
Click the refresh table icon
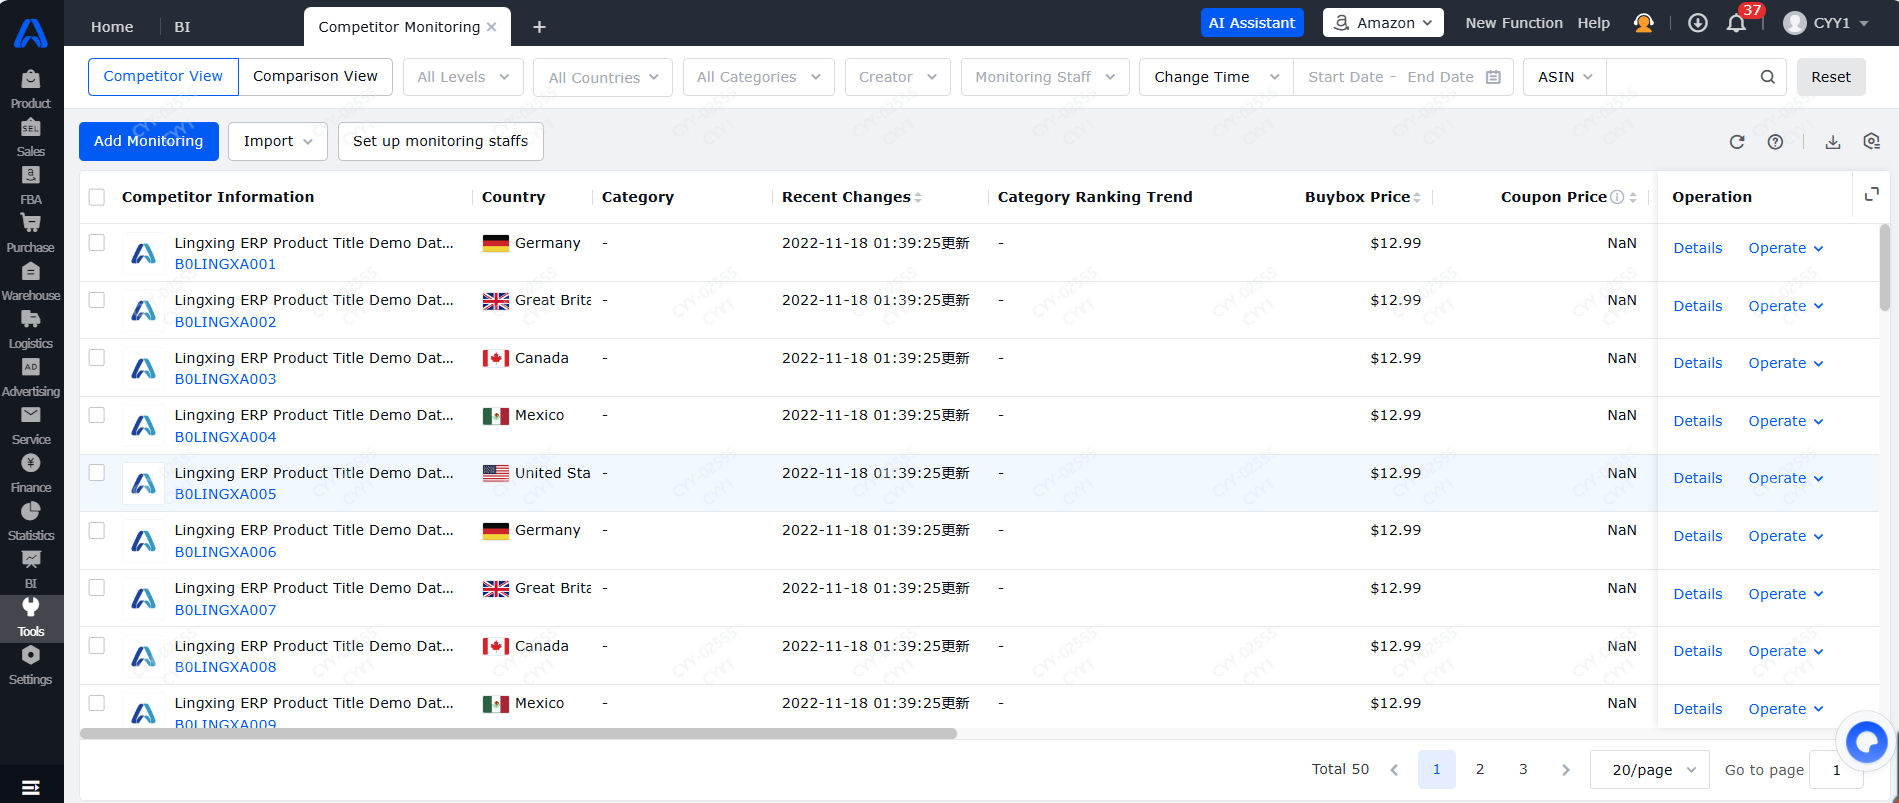tap(1737, 142)
